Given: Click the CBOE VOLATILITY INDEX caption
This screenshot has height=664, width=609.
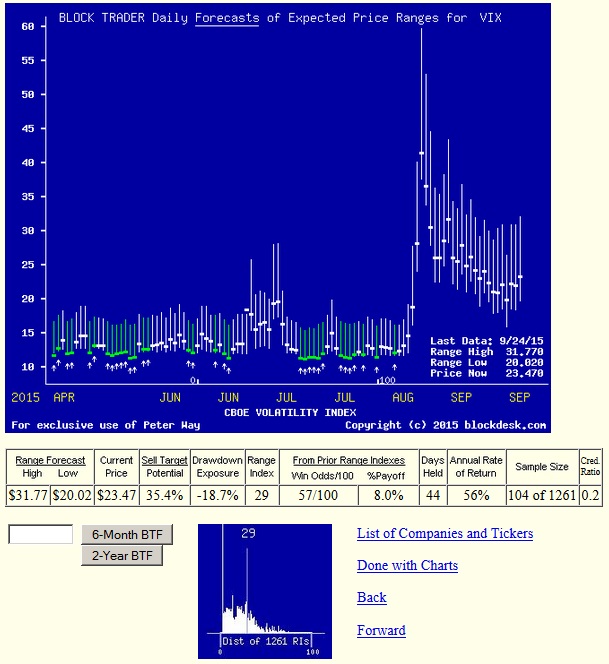Looking at the screenshot, I should [x=290, y=412].
